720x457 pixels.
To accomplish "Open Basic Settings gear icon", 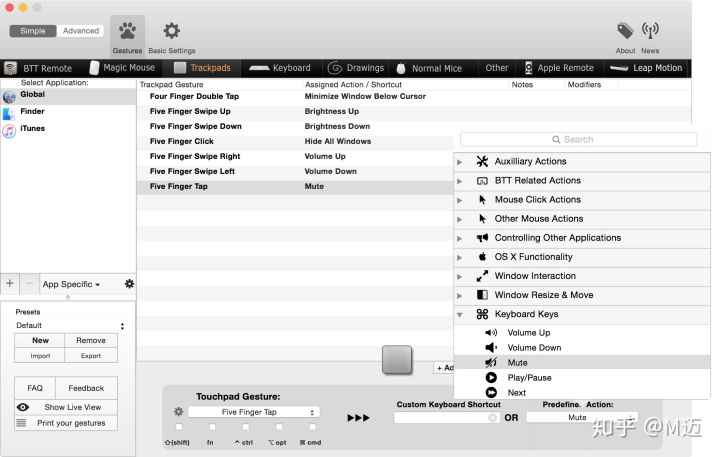I will [172, 31].
